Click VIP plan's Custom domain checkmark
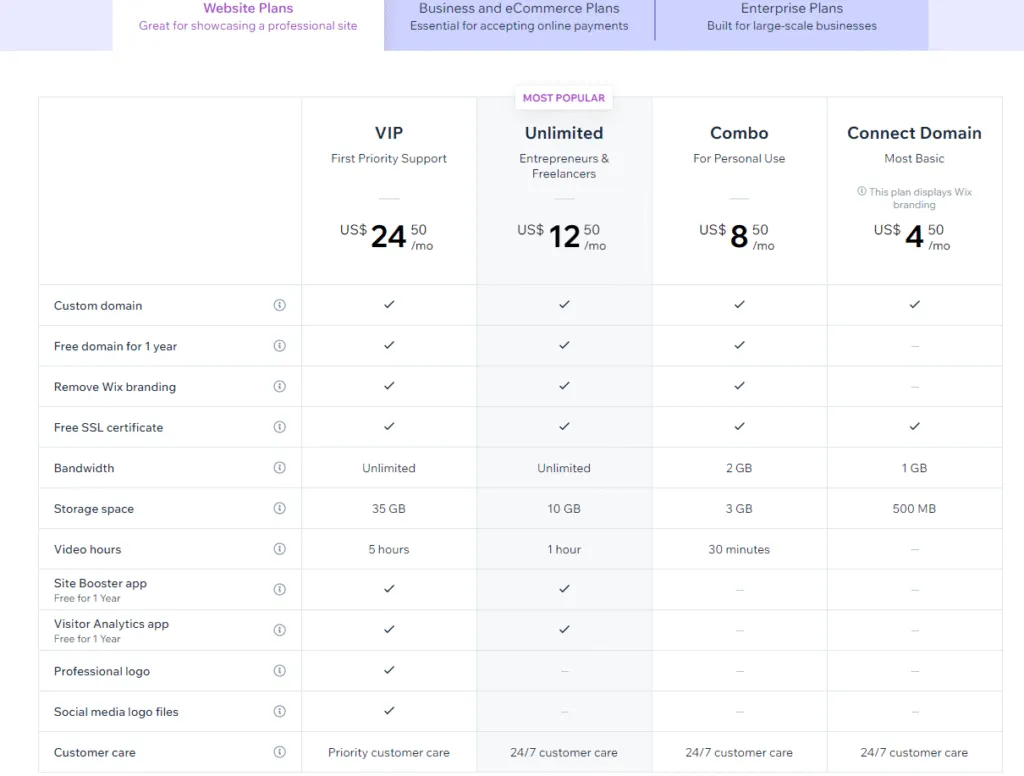1024x776 pixels. [x=388, y=305]
